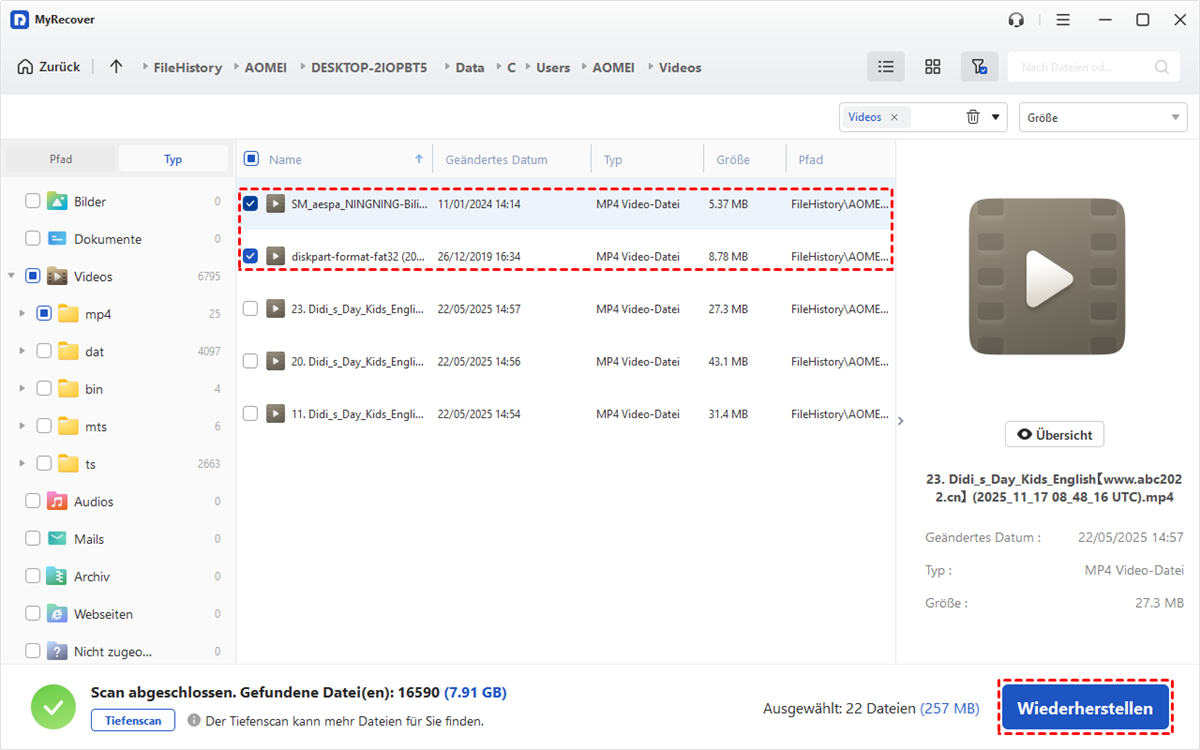Start a Tiefenscan

(x=133, y=720)
